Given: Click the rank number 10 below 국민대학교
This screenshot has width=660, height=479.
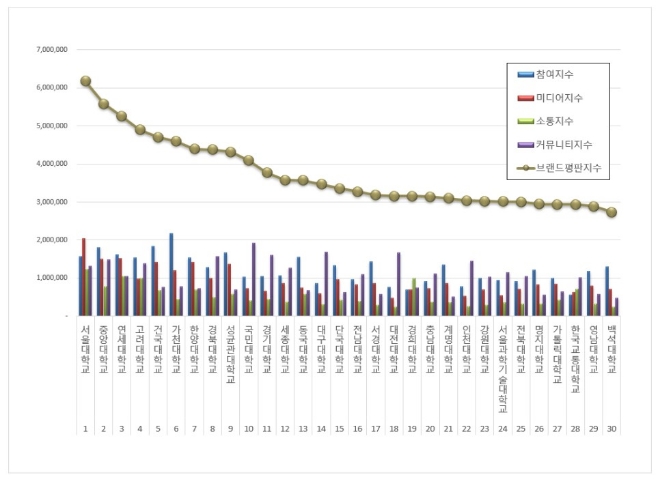Looking at the screenshot, I should pyautogui.click(x=249, y=429).
